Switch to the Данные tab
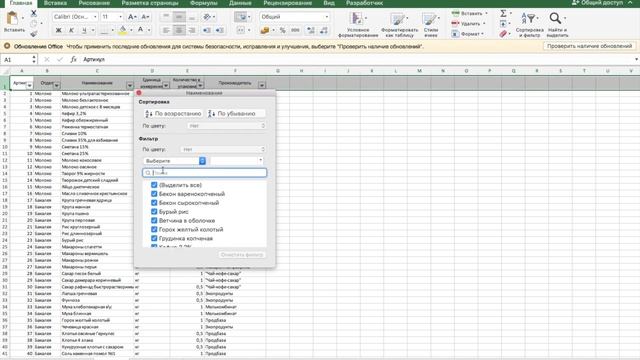640x360 pixels. click(240, 3)
